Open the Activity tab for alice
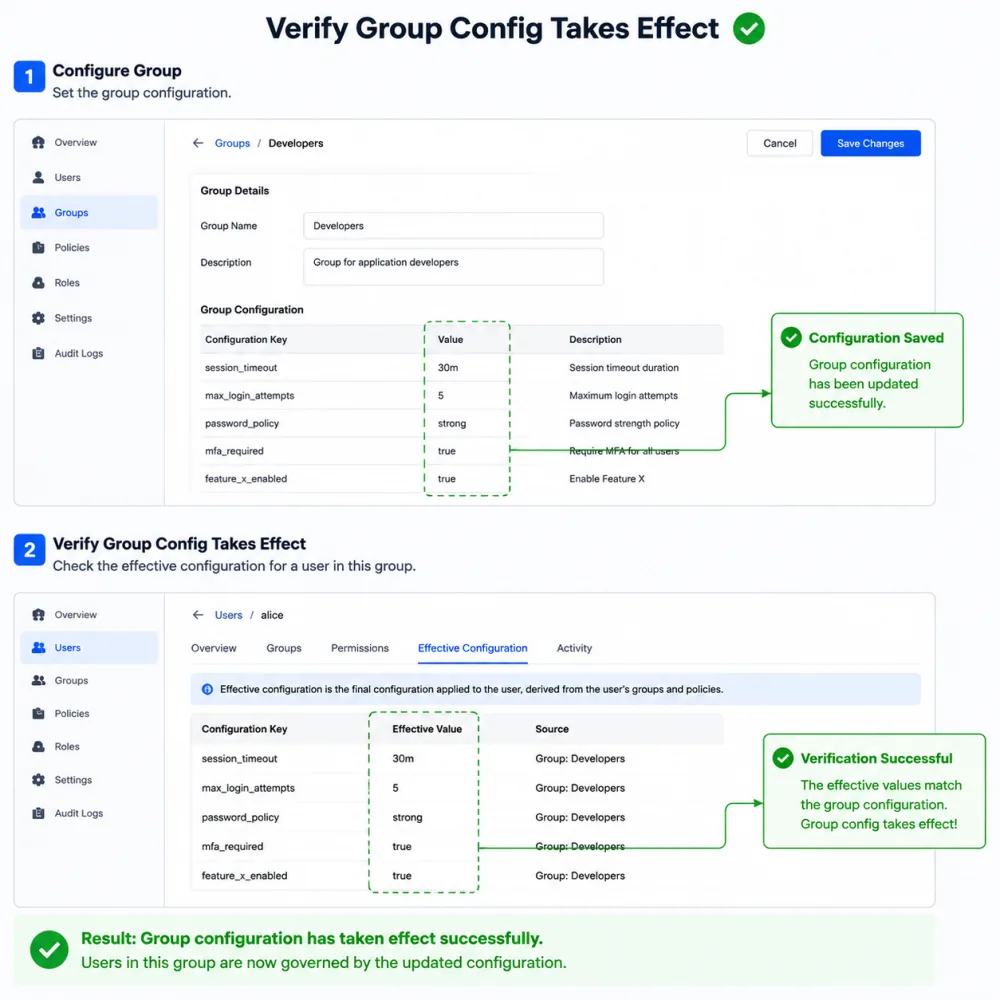Viewport: 1000px width, 1000px height. tap(574, 648)
